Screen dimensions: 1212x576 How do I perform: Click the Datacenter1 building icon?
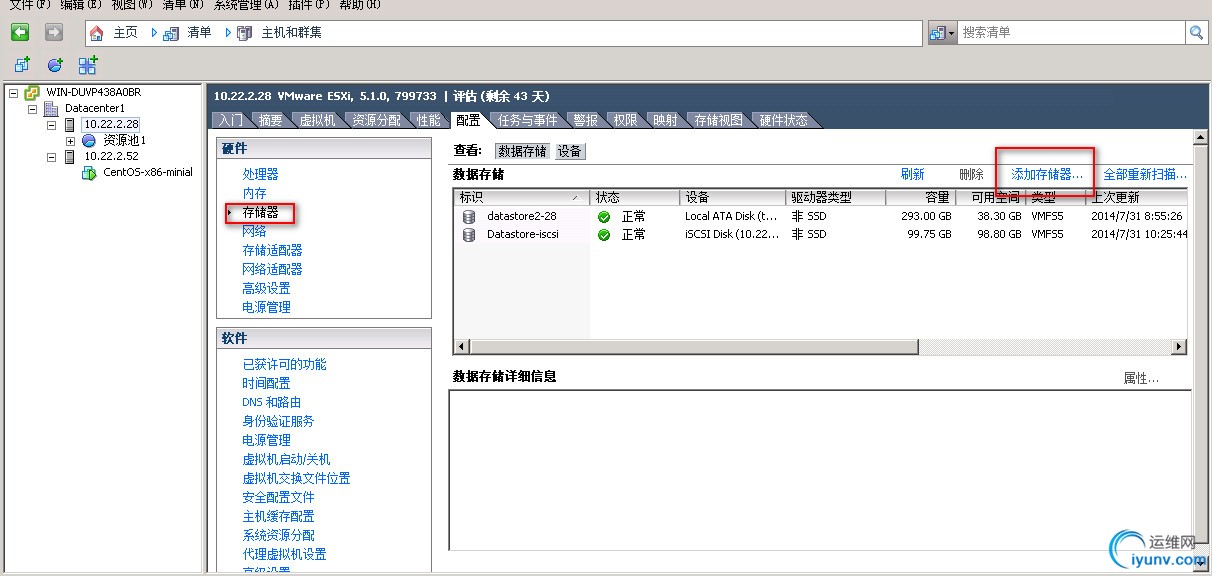coord(51,108)
